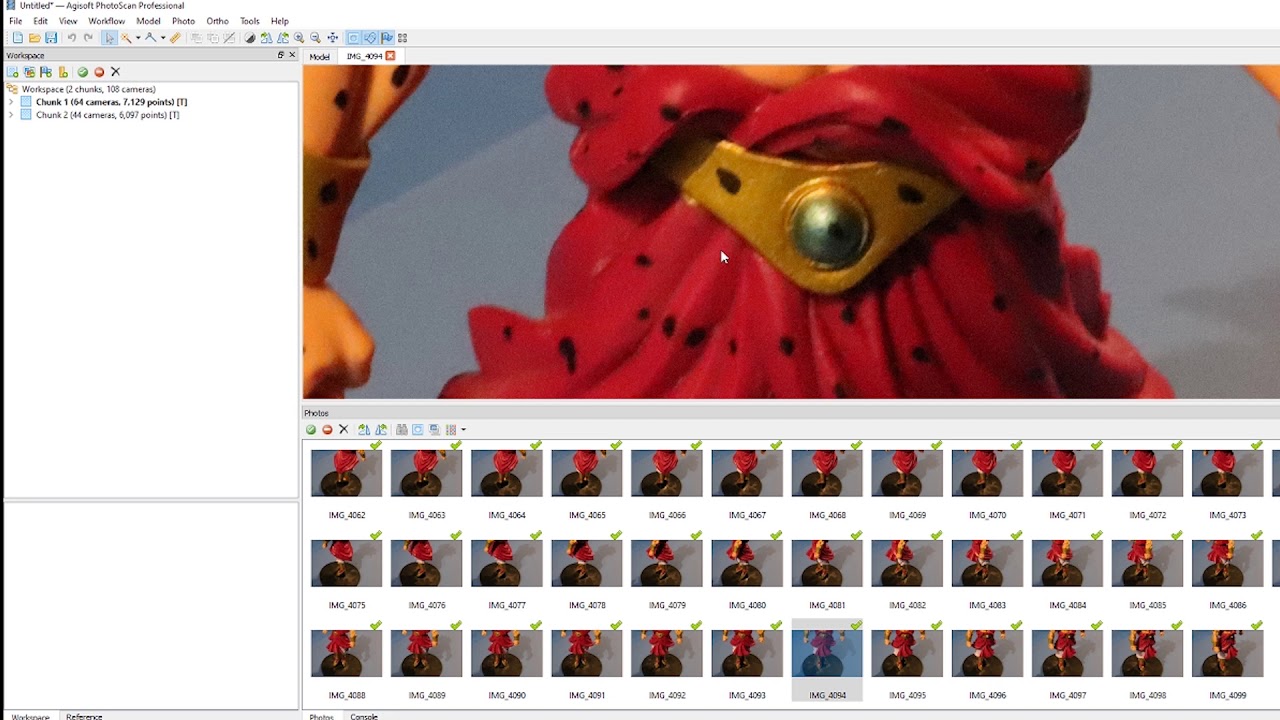Open the Tools menu
This screenshot has width=1280, height=720.
250,21
